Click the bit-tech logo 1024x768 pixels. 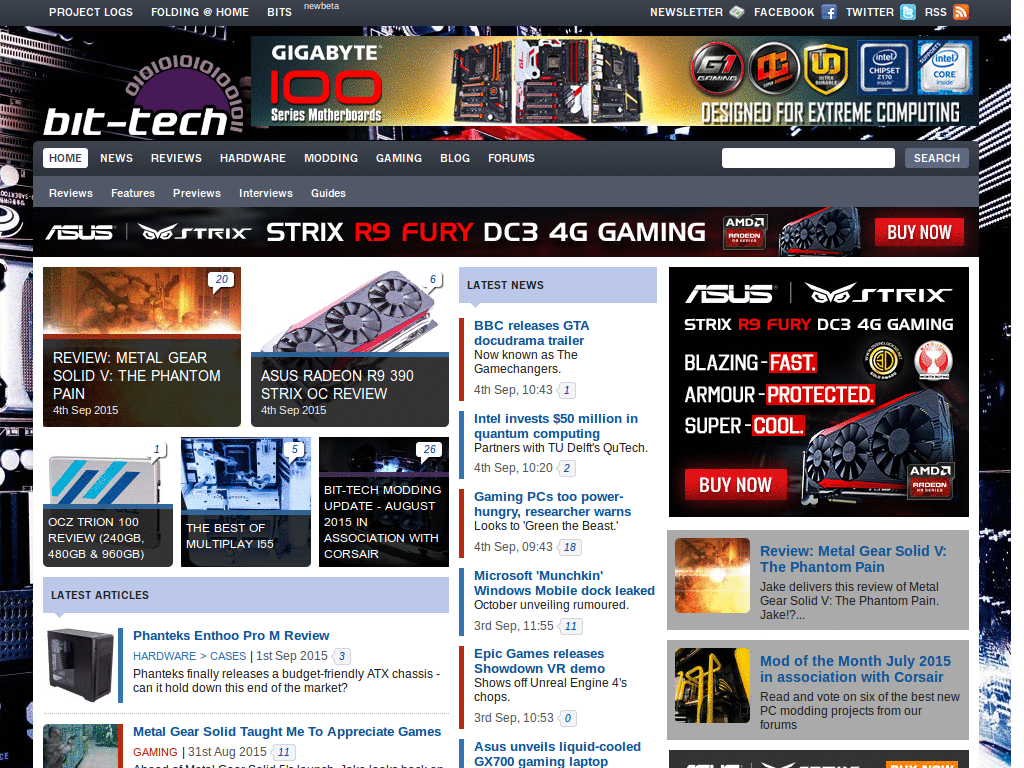coord(144,97)
